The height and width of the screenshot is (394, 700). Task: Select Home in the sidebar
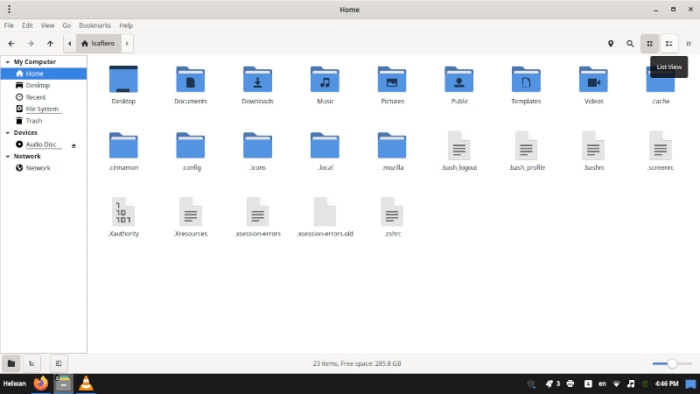pos(44,74)
